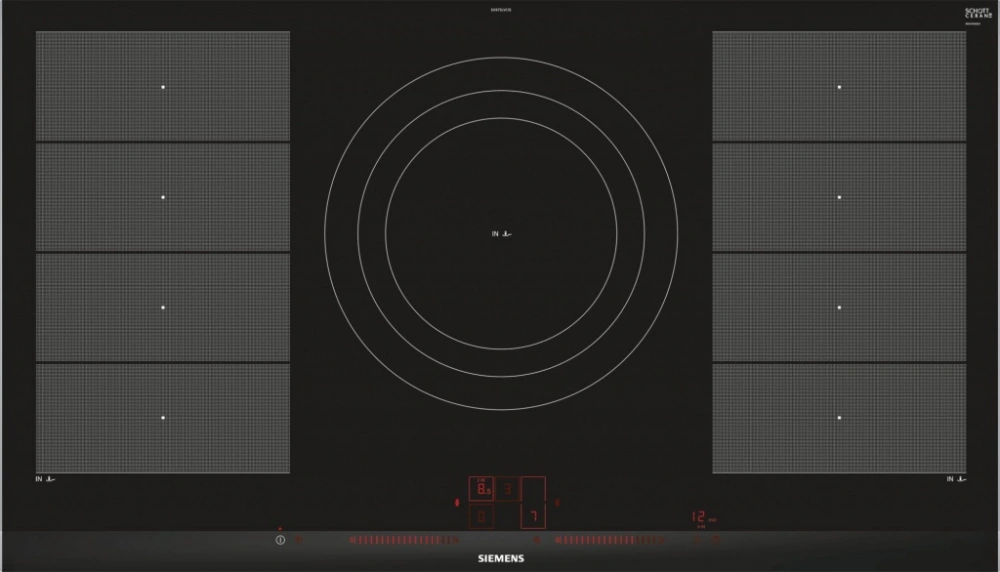
Task: Select the cooking zone showing 7
Action: click(534, 516)
